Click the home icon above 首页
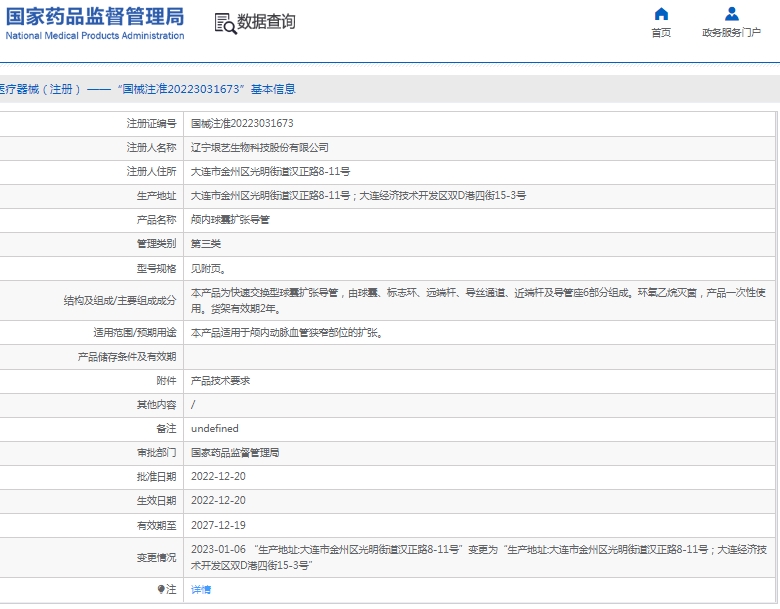The width and height of the screenshot is (780, 609). (661, 13)
